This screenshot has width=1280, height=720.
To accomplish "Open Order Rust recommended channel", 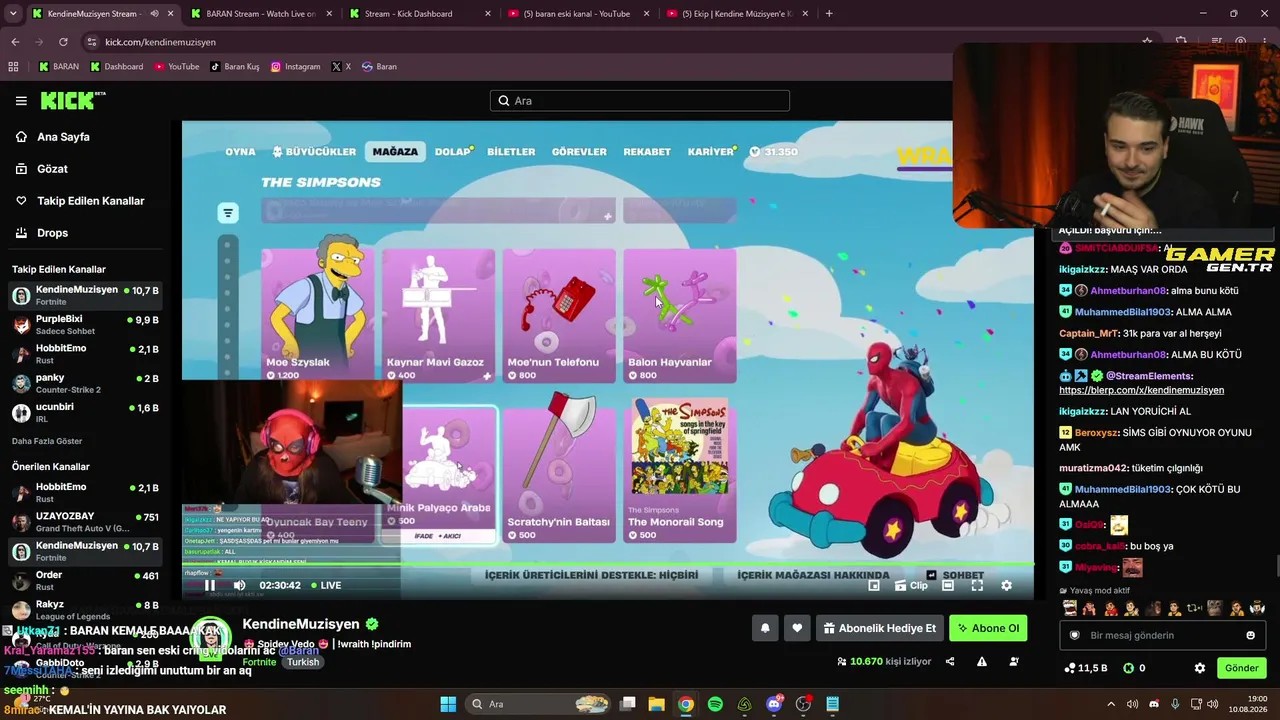I will tap(85, 580).
